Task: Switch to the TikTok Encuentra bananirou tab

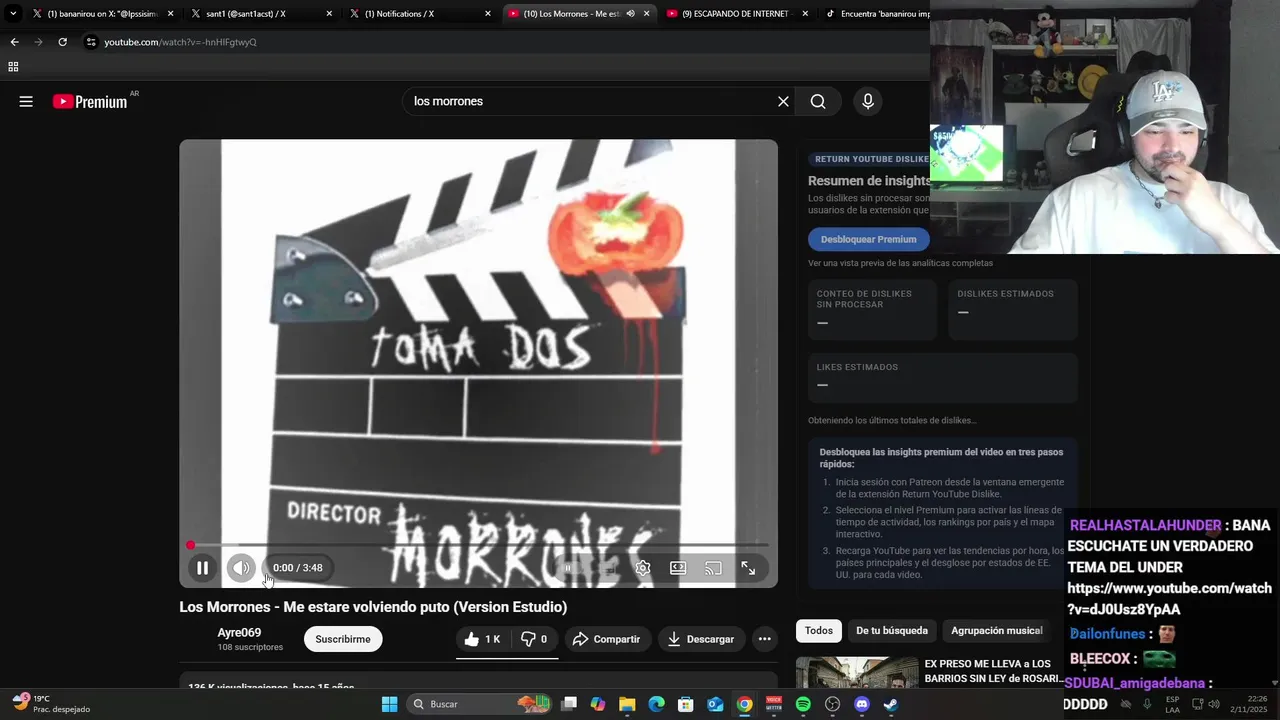Action: tap(876, 14)
